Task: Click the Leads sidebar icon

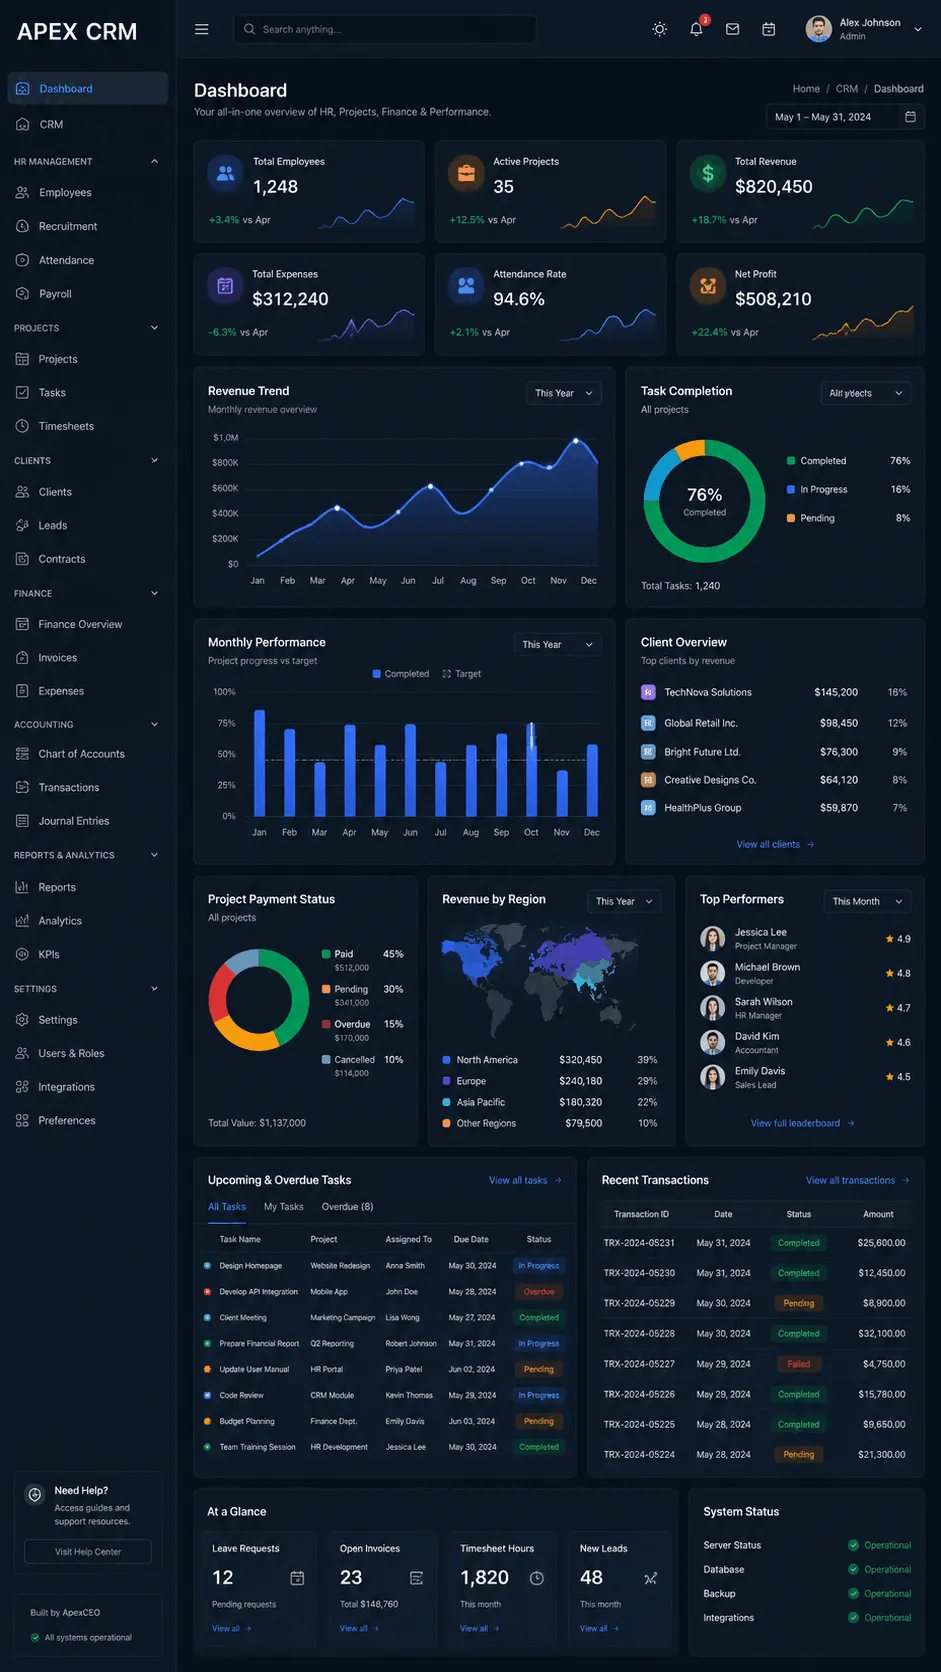Action: [22, 525]
